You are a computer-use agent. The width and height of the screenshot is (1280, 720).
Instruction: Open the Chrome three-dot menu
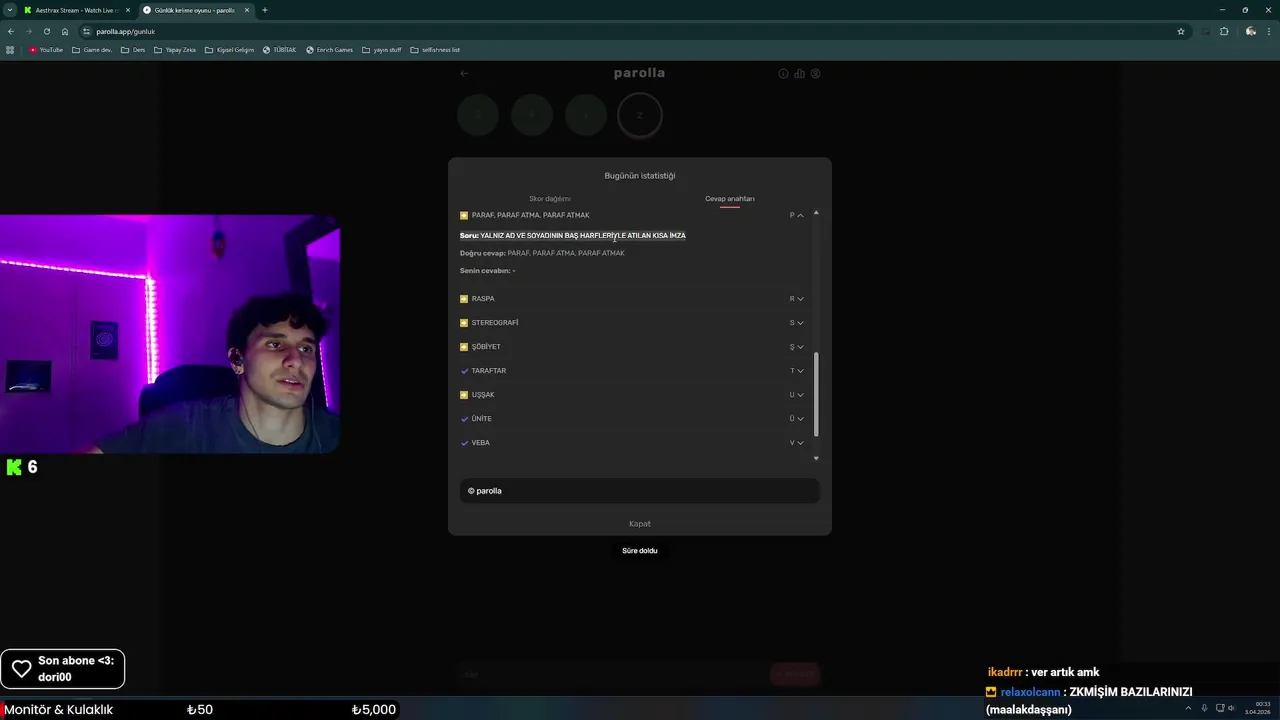1270,31
